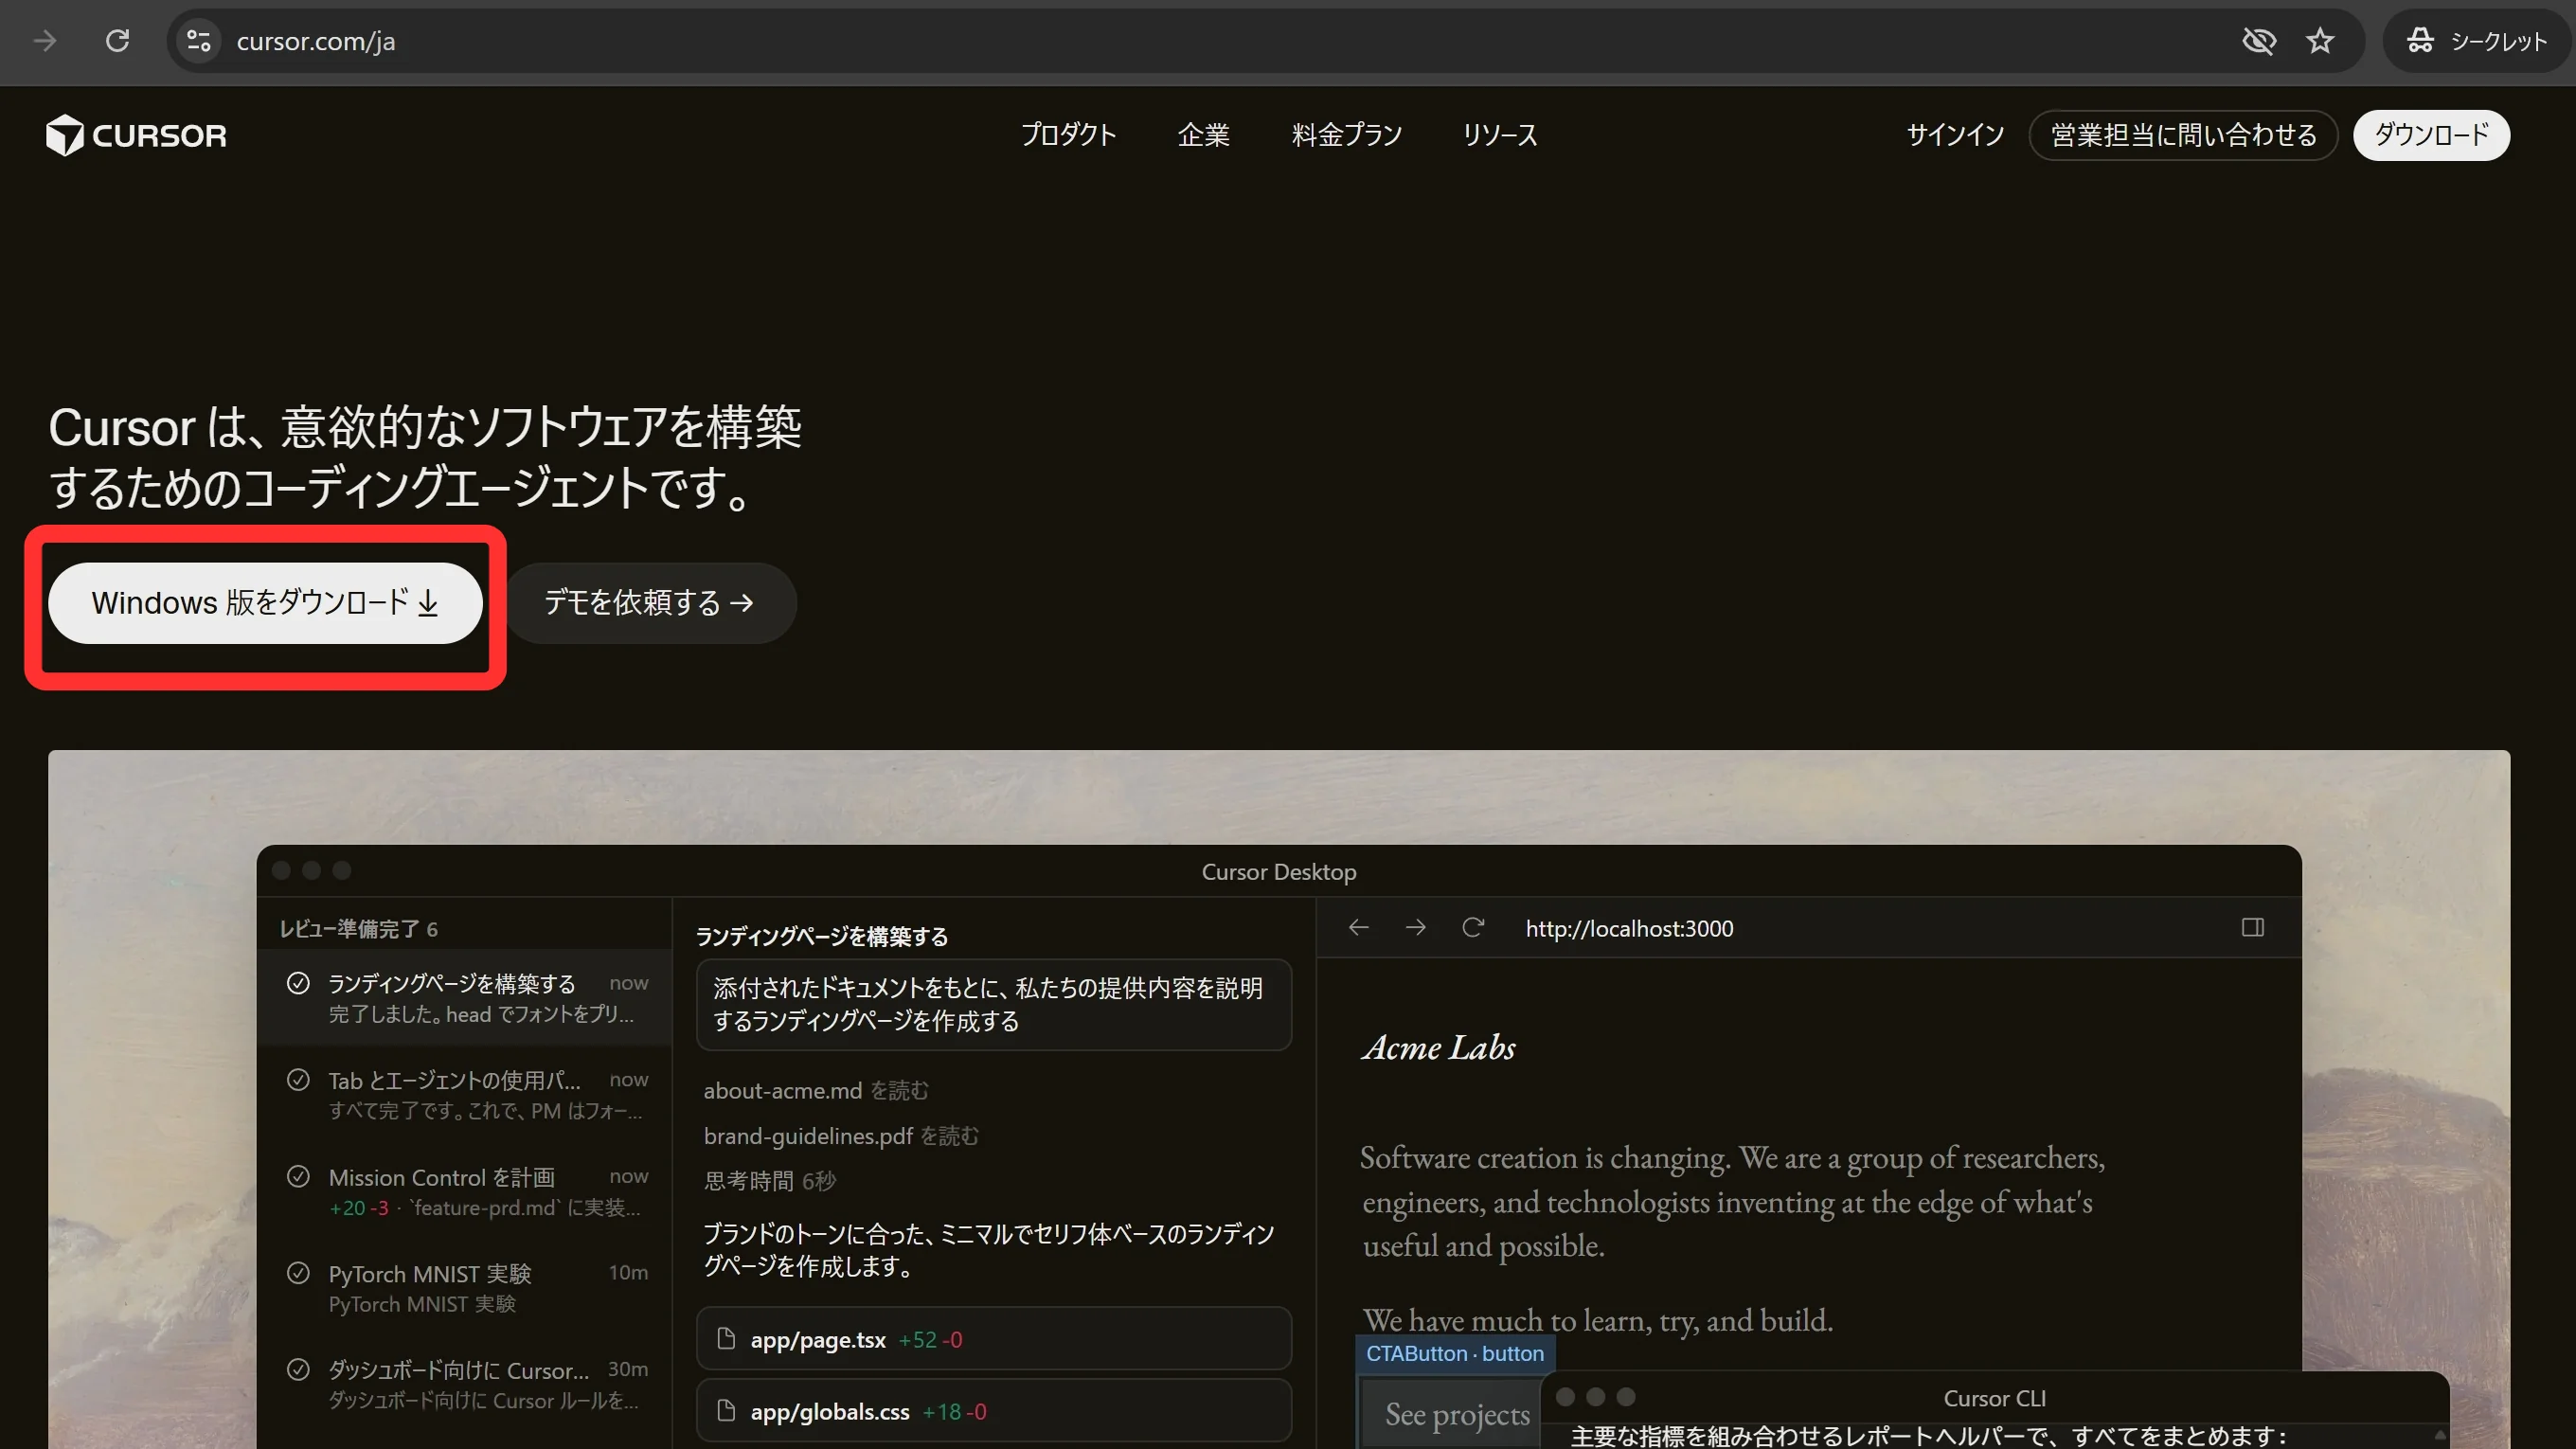
Task: Go forward with the browser forward arrow
Action: pyautogui.click(x=45, y=41)
